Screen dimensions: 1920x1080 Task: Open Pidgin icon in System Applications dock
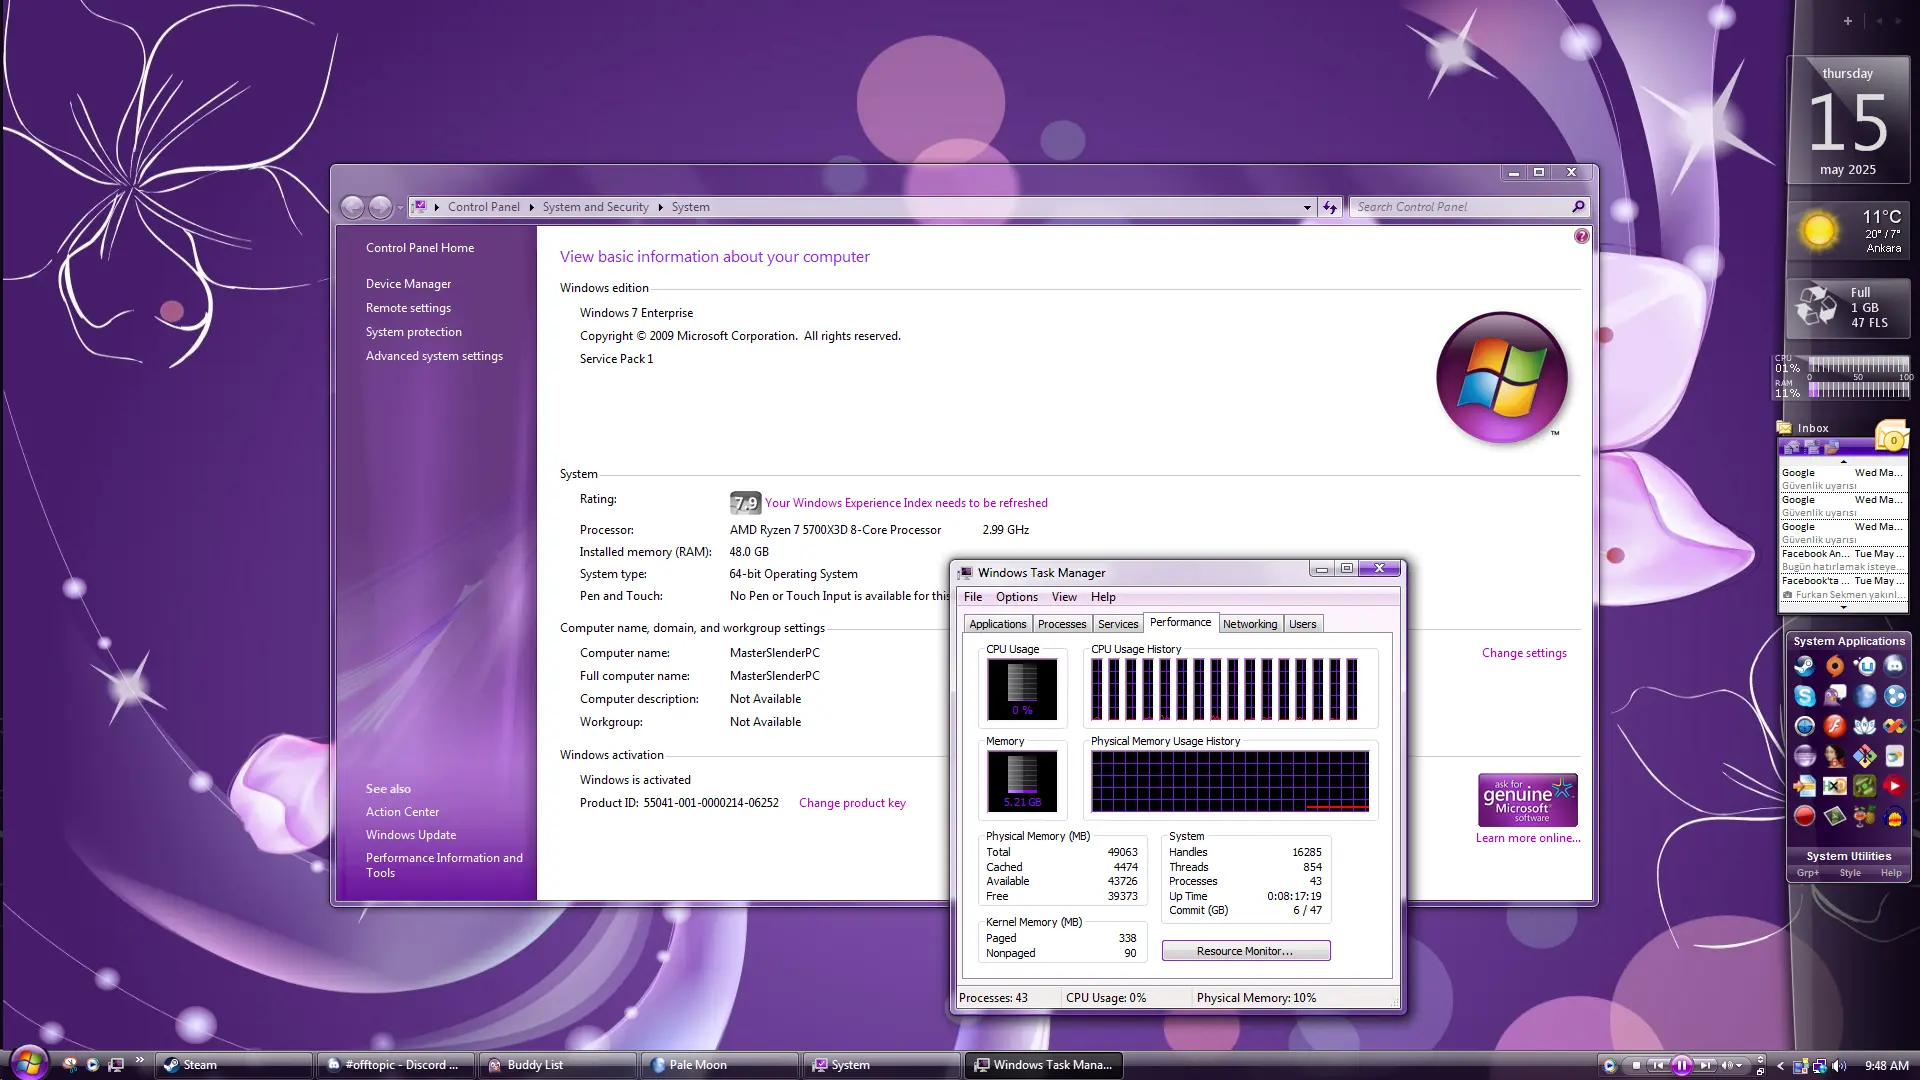point(1835,696)
